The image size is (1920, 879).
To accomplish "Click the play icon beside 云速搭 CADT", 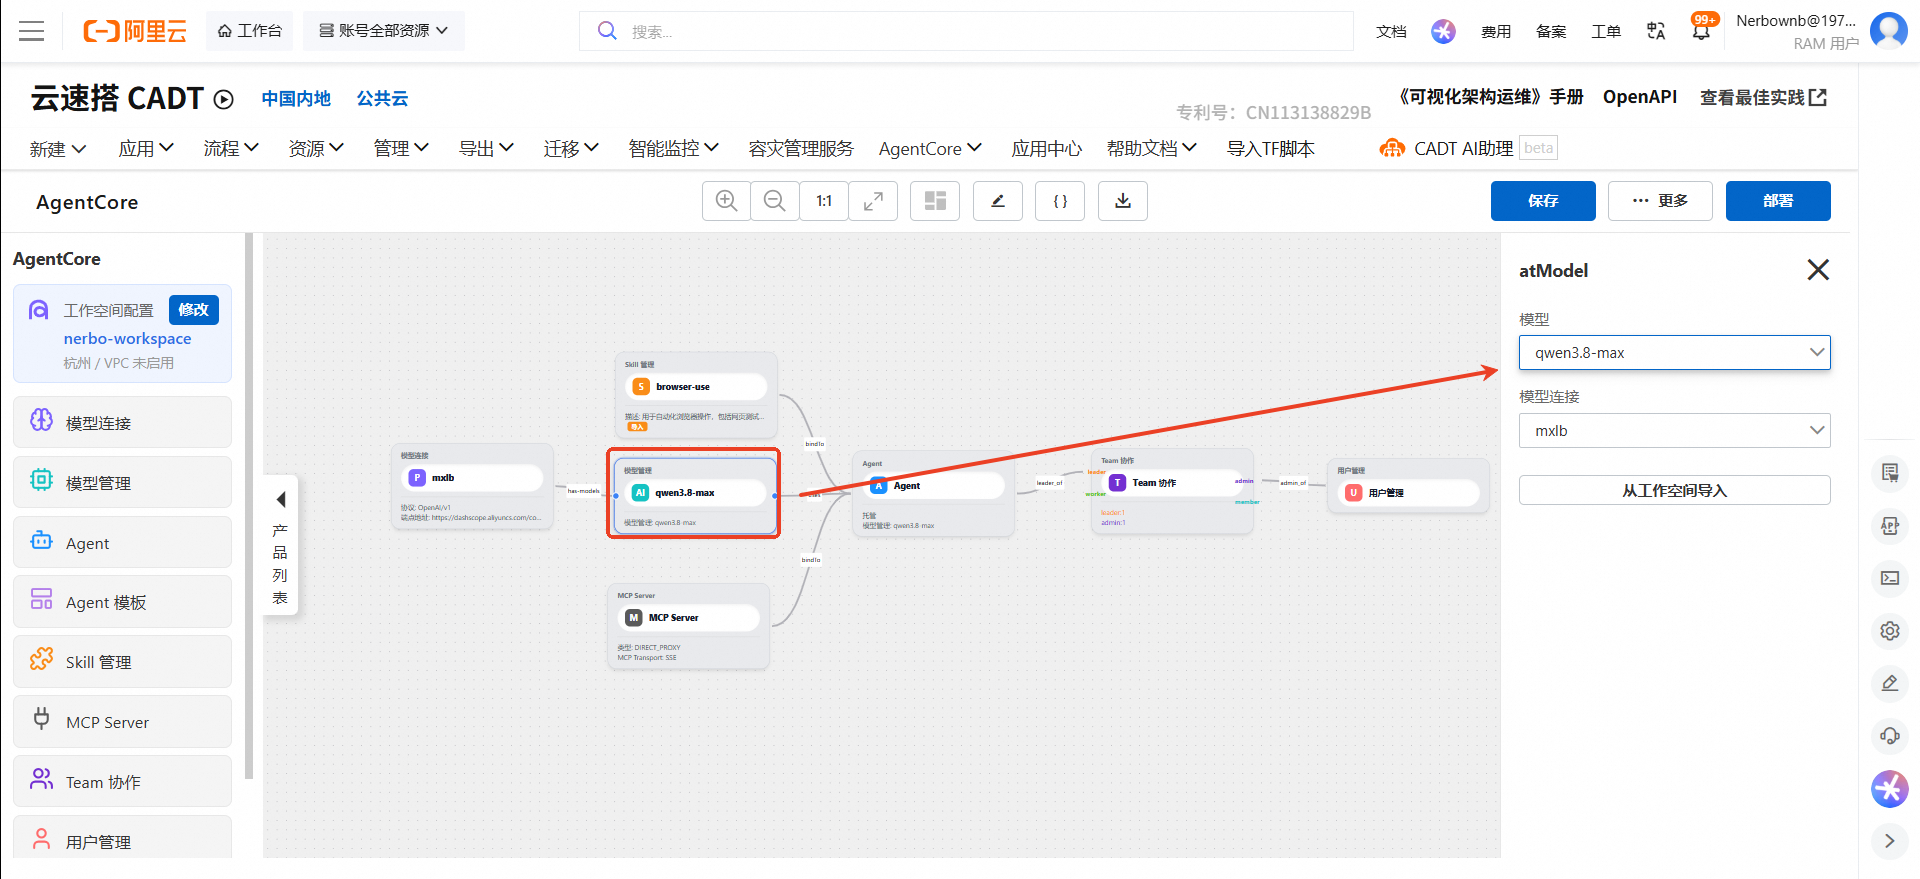I will (x=224, y=99).
